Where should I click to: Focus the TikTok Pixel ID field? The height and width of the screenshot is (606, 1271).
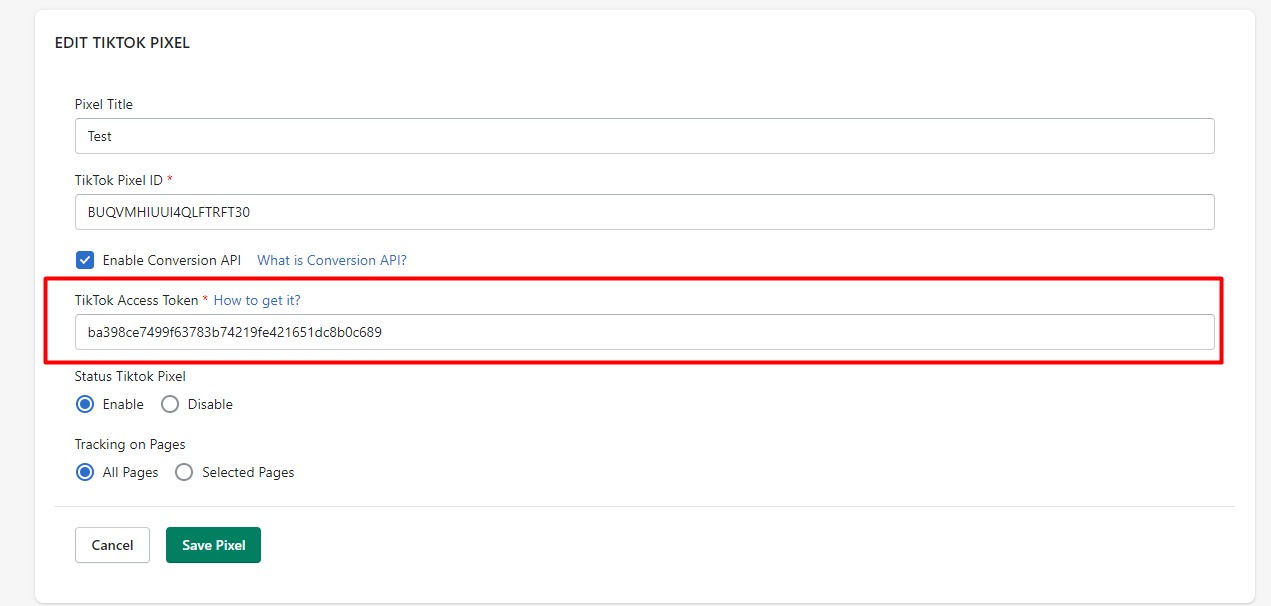point(645,212)
